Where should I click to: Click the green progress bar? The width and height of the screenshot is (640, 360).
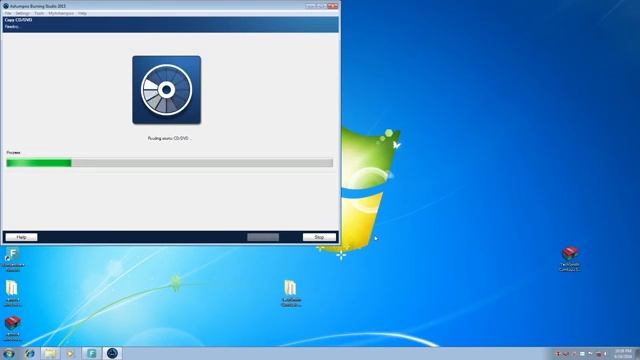[x=169, y=163]
